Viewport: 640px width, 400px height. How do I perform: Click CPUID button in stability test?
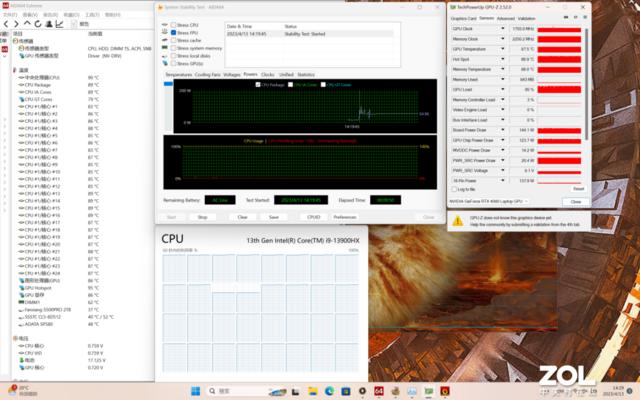313,217
